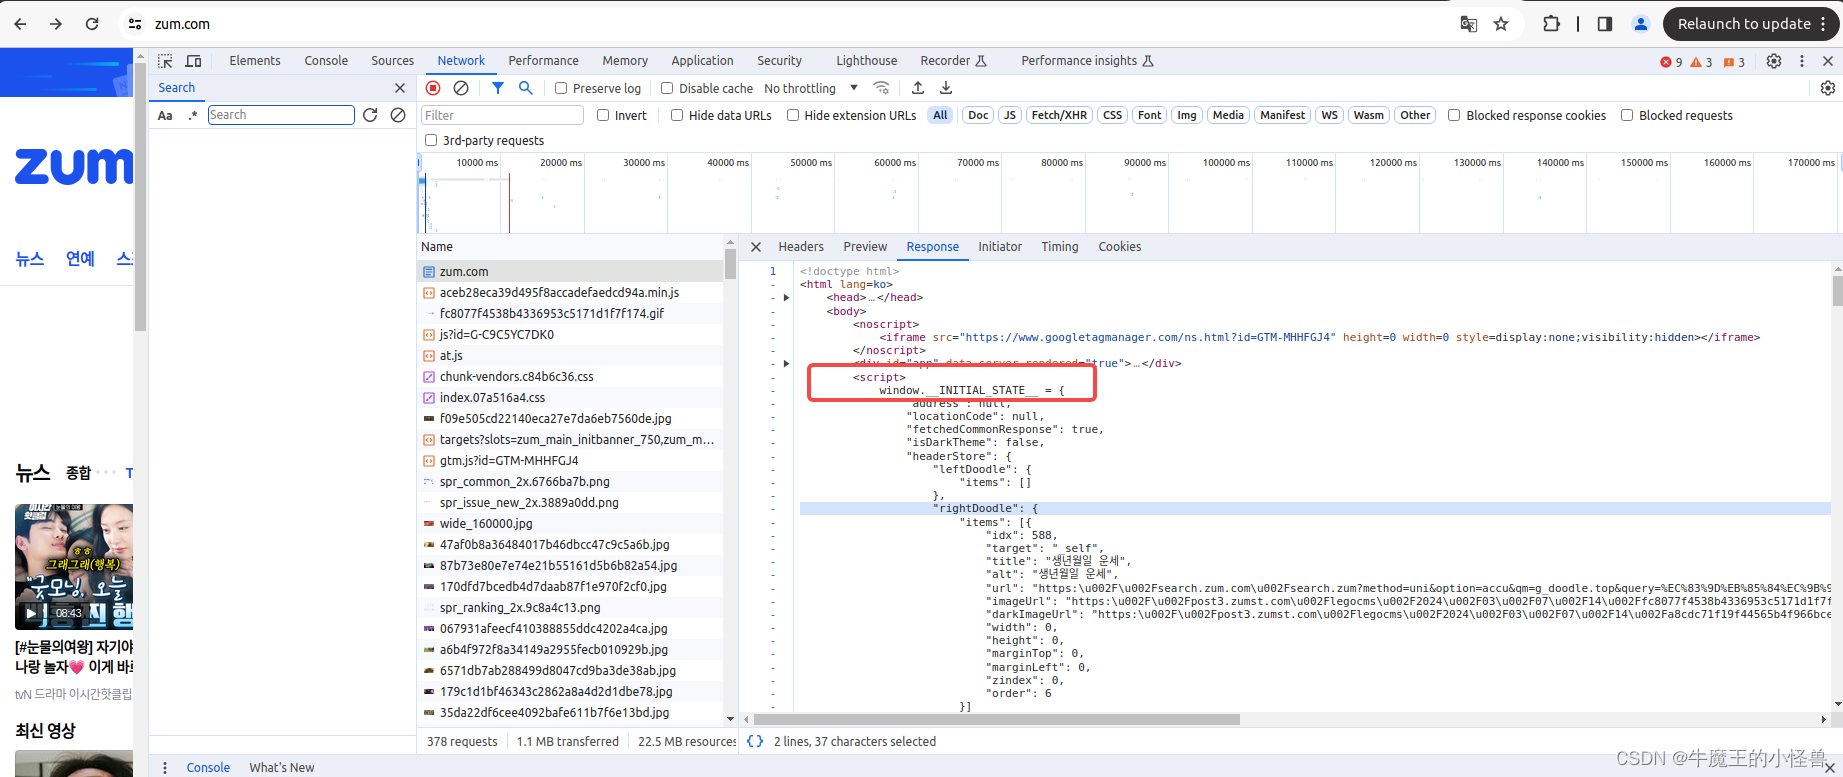Activate the inspect element picker icon
This screenshot has width=1843, height=777.
pos(165,61)
